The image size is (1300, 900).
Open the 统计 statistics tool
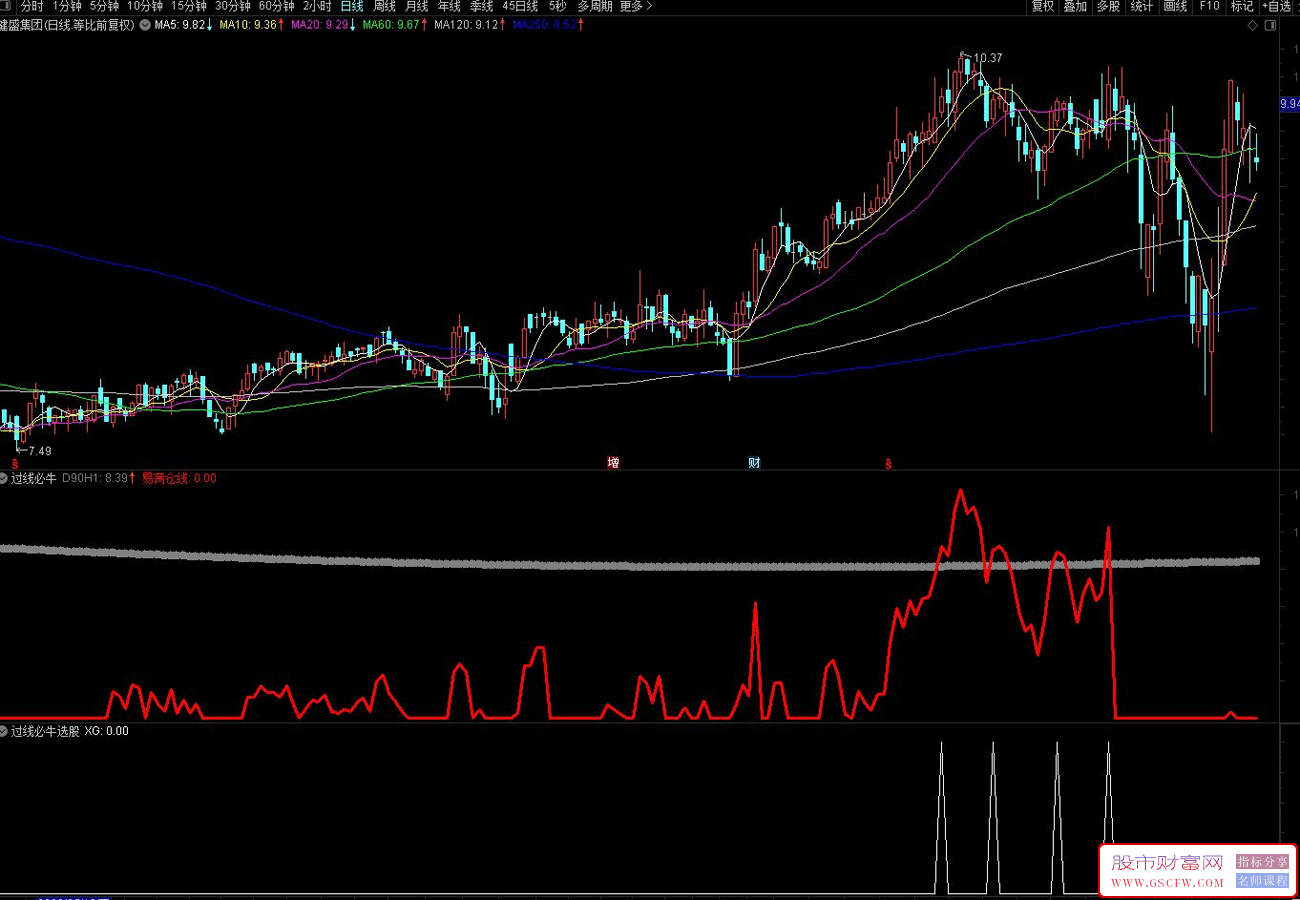point(1141,6)
